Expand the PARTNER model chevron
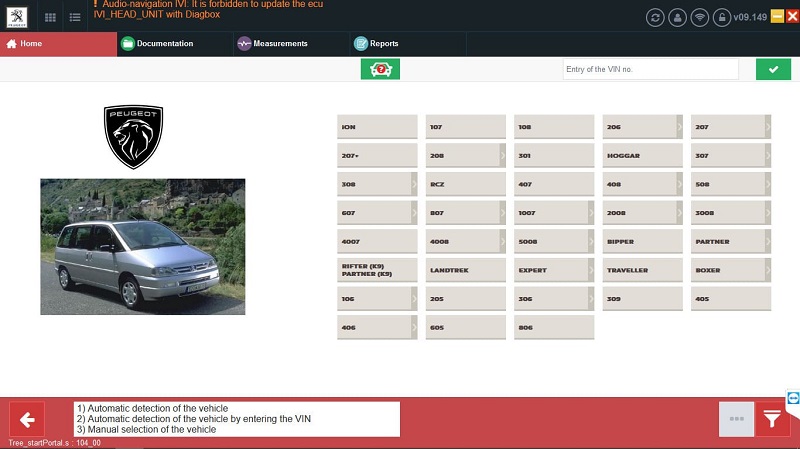This screenshot has height=449, width=800. (768, 241)
